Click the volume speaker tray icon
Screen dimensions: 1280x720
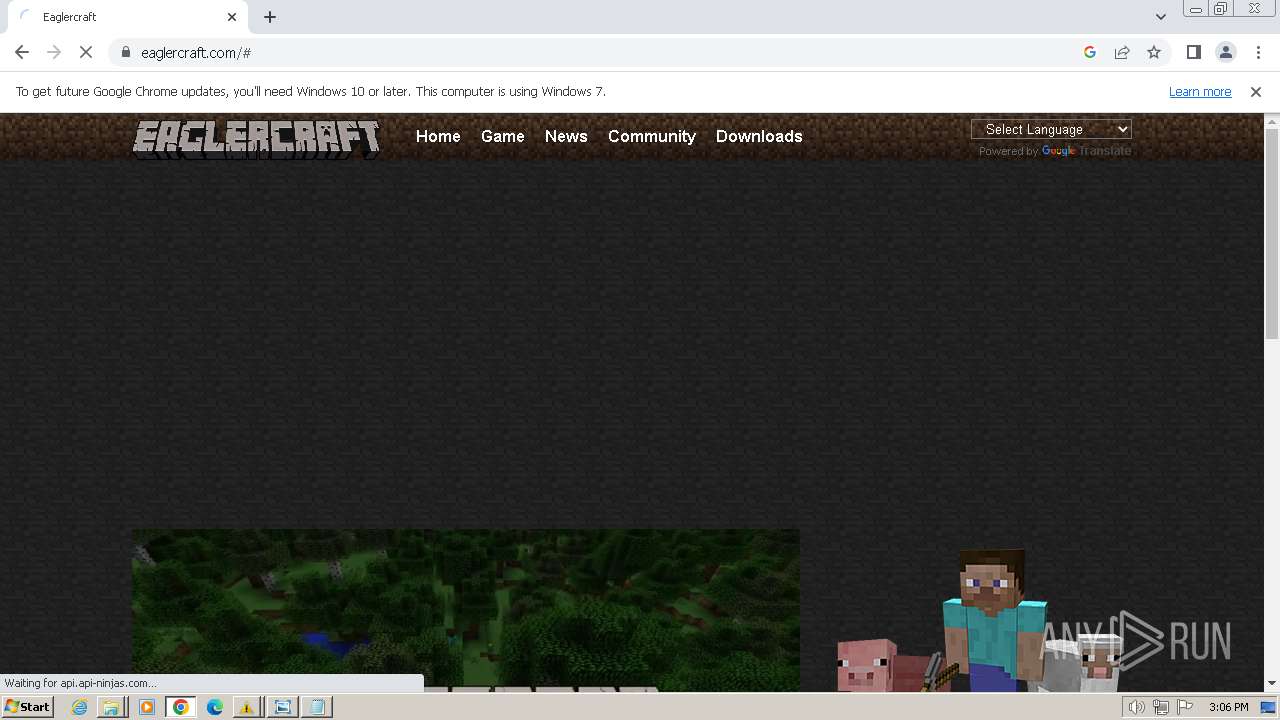(x=1136, y=707)
